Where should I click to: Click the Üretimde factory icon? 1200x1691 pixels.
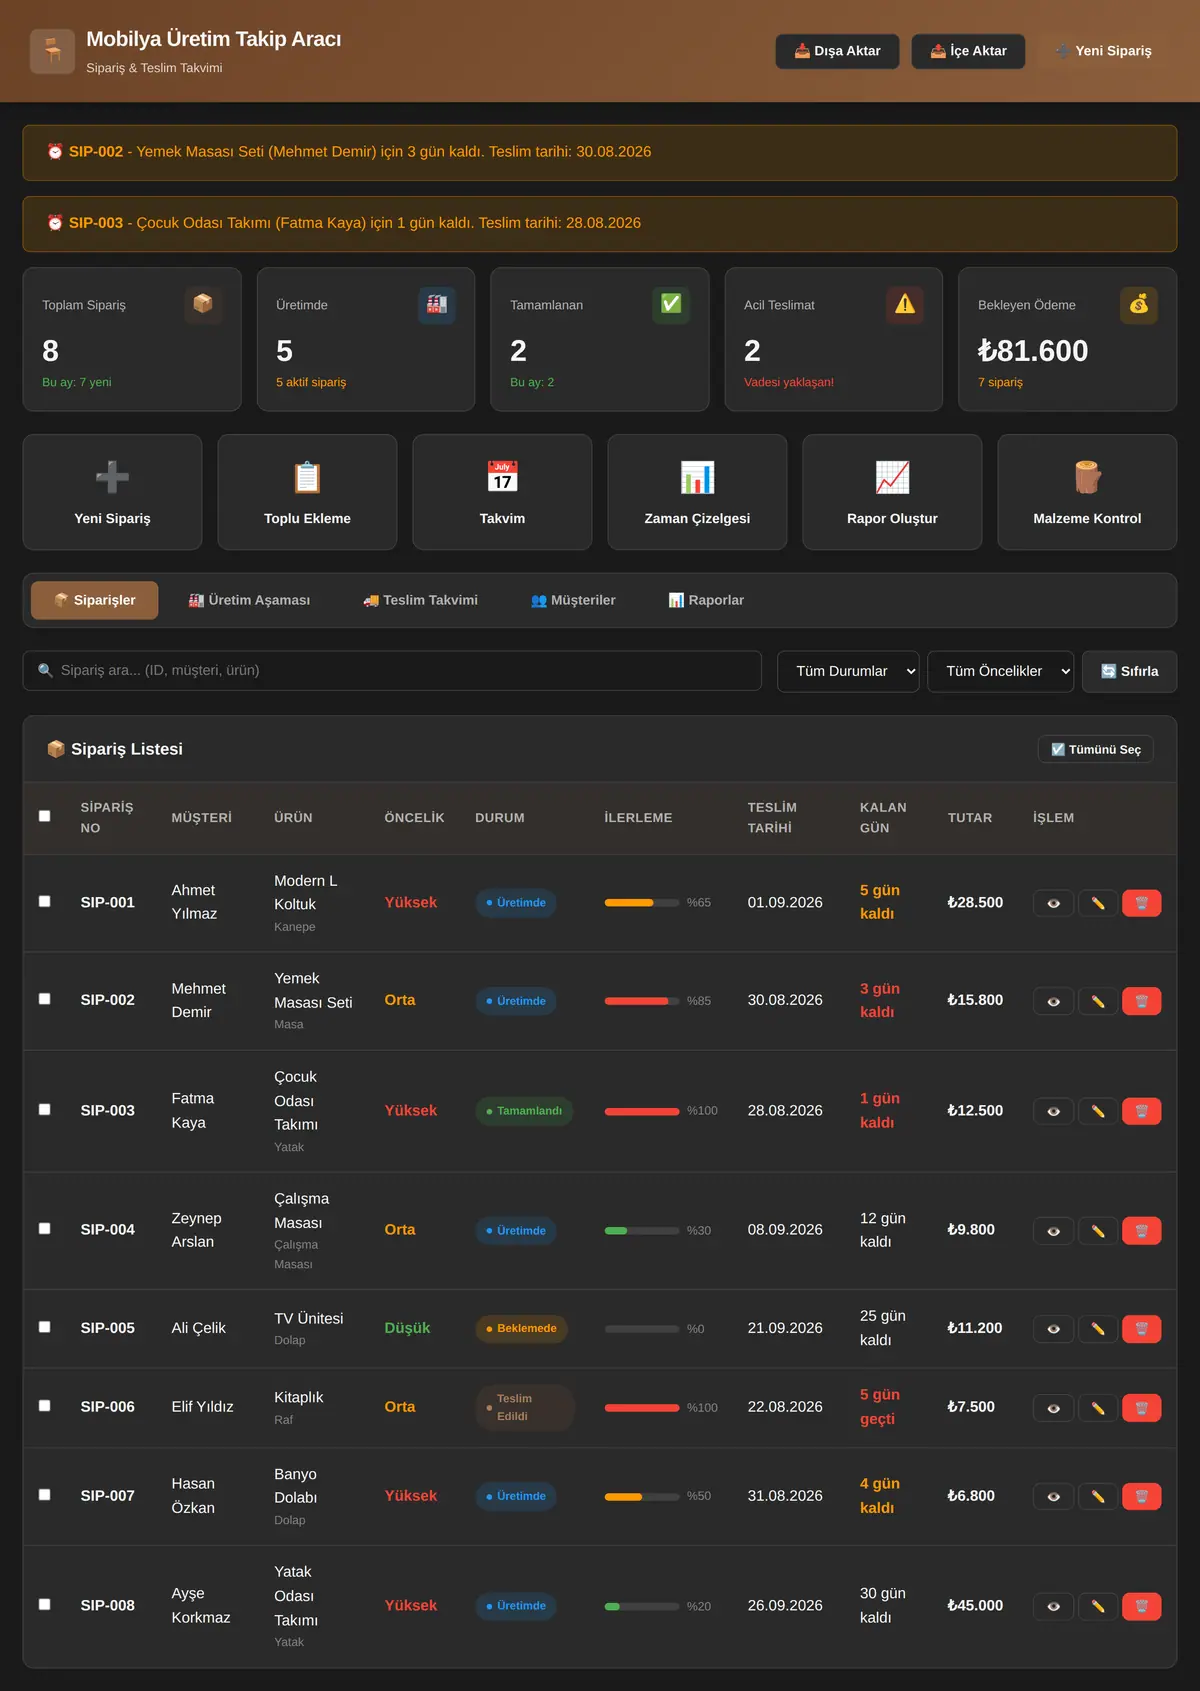[437, 304]
